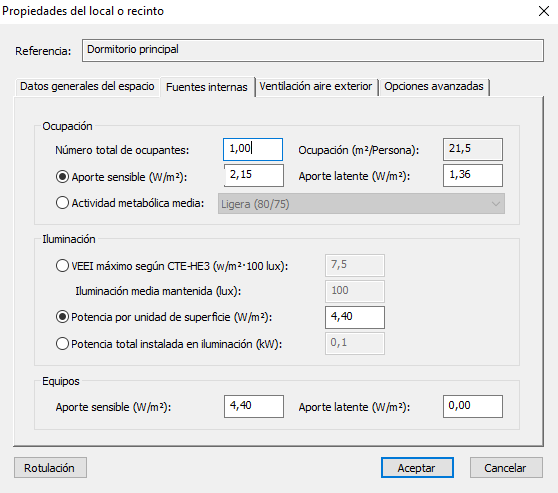Choose Potencia total instalada en iluminación
558x493 pixels.
(62, 344)
